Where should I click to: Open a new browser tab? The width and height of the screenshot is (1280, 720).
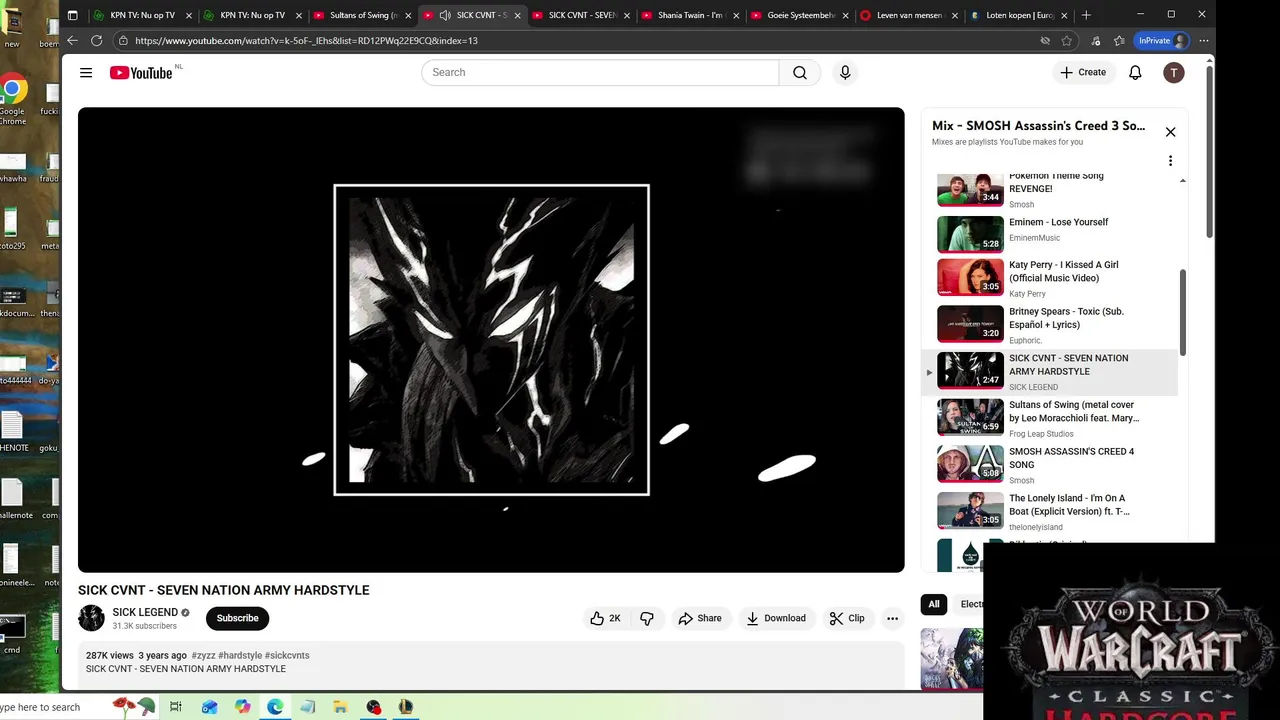pos(1086,15)
